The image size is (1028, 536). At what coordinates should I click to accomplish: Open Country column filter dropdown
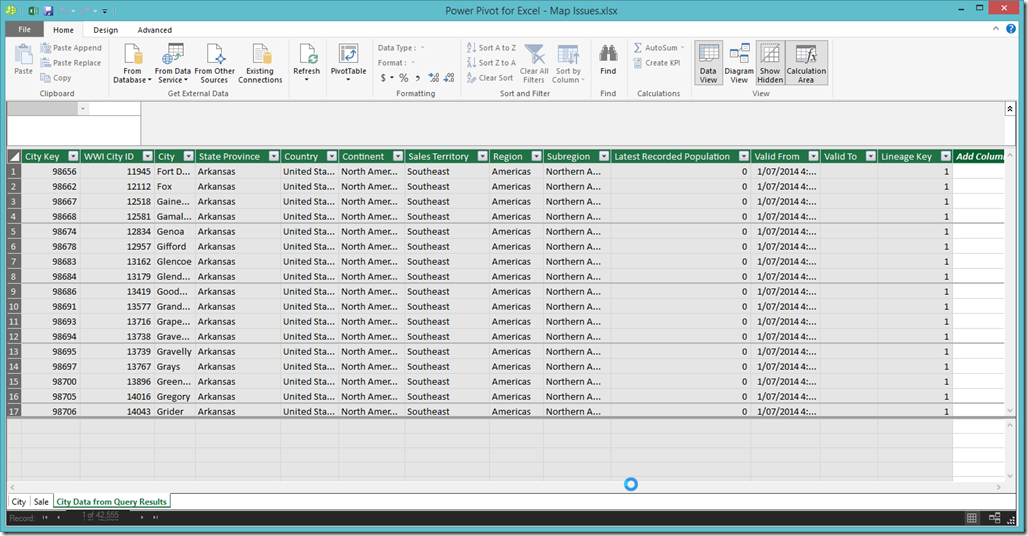pyautogui.click(x=332, y=156)
